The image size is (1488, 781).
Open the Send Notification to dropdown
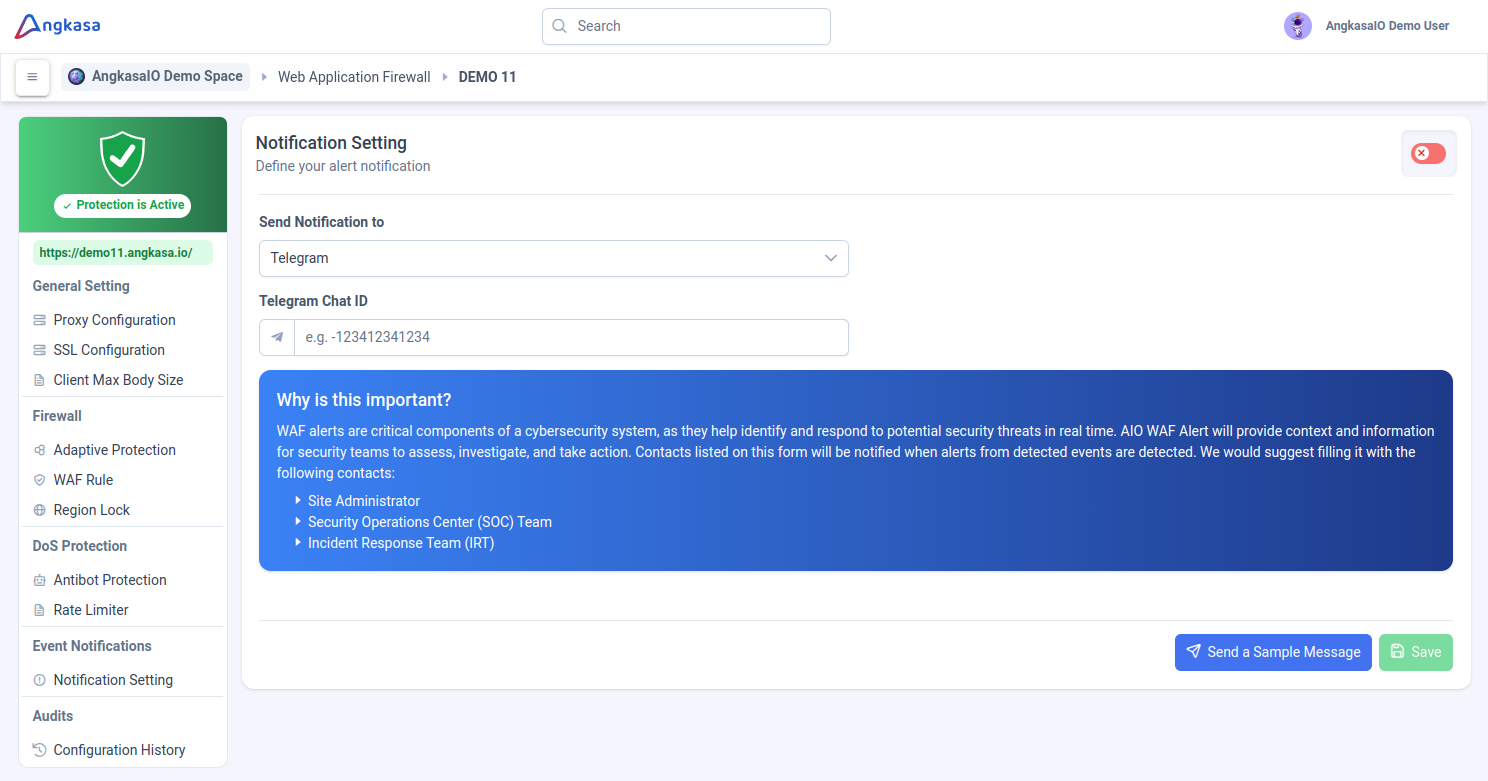coord(554,258)
